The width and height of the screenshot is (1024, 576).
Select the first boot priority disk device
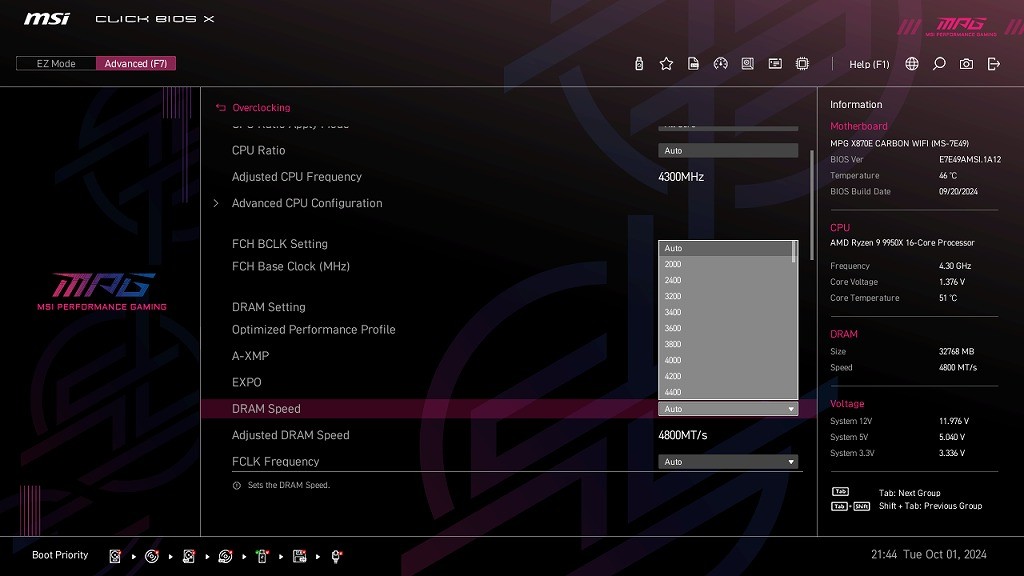tap(116, 556)
